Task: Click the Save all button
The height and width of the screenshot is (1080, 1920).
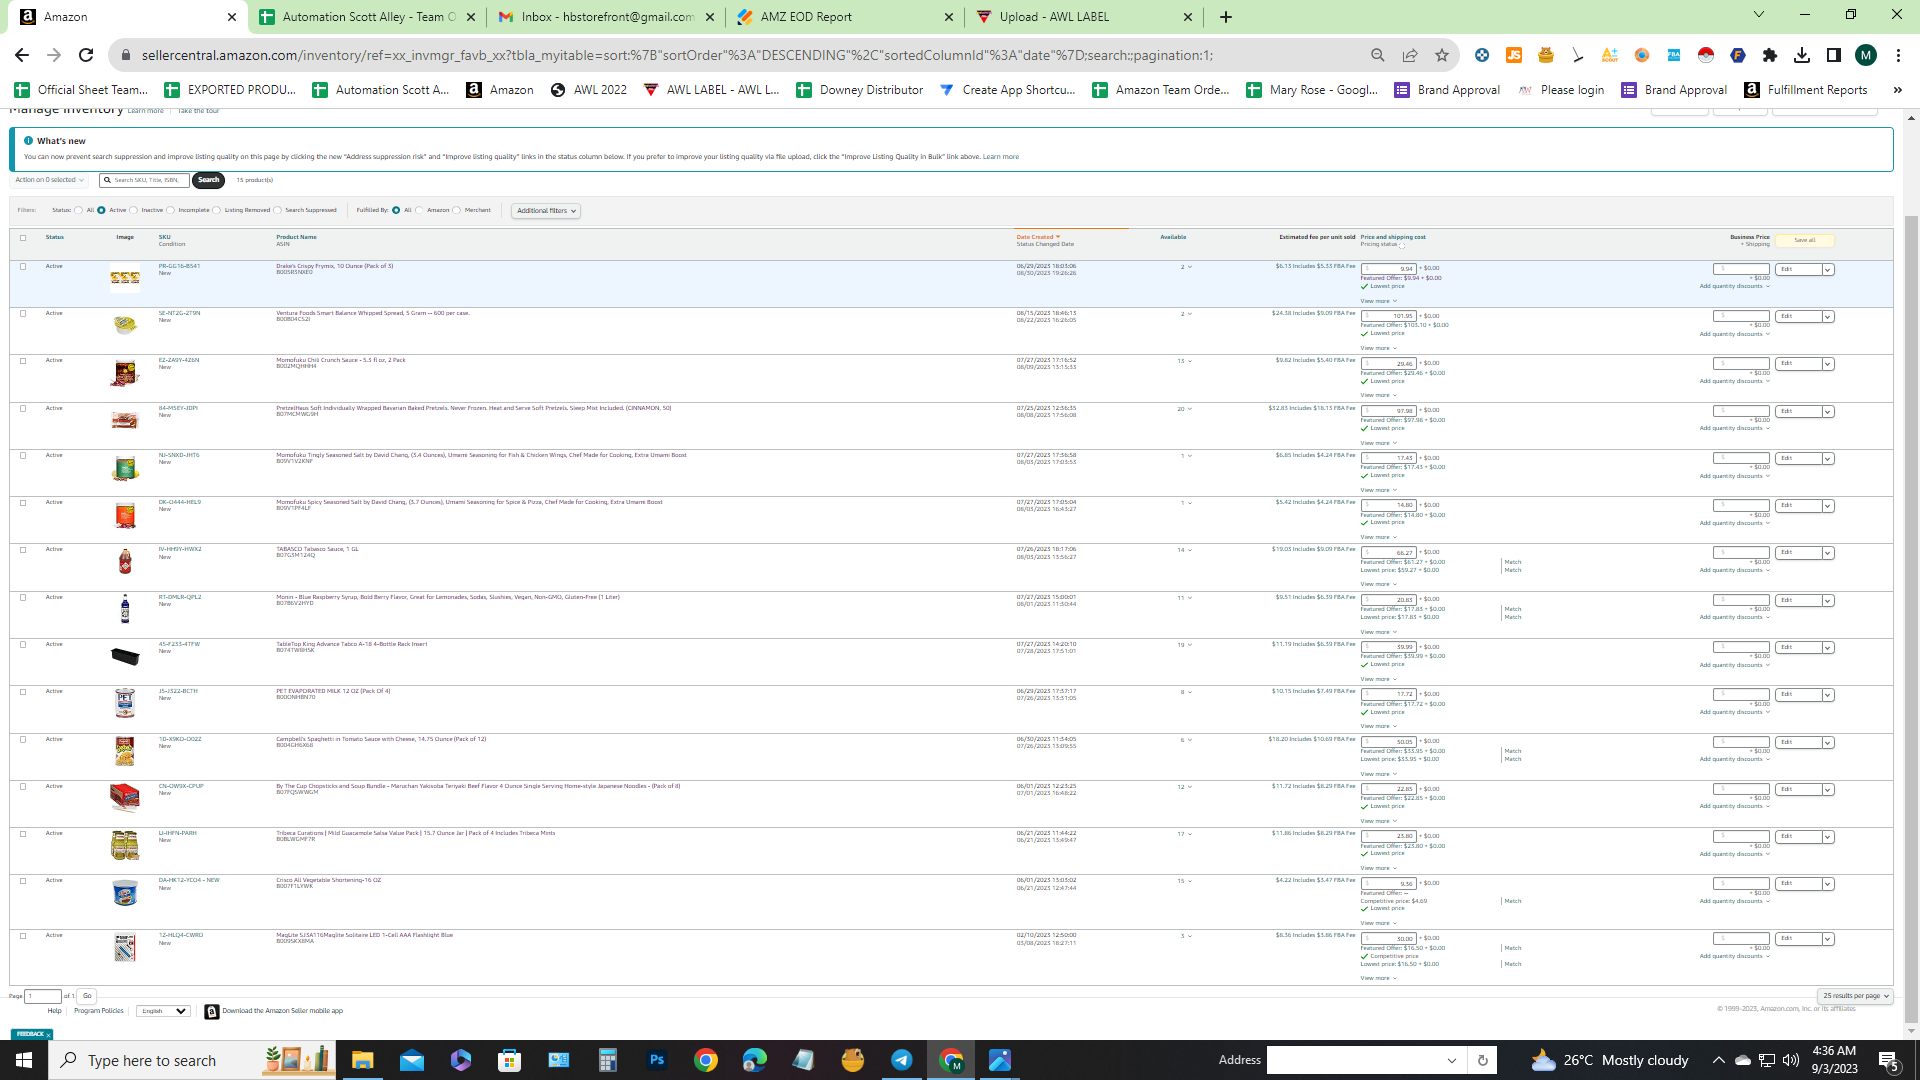Action: pos(1805,240)
